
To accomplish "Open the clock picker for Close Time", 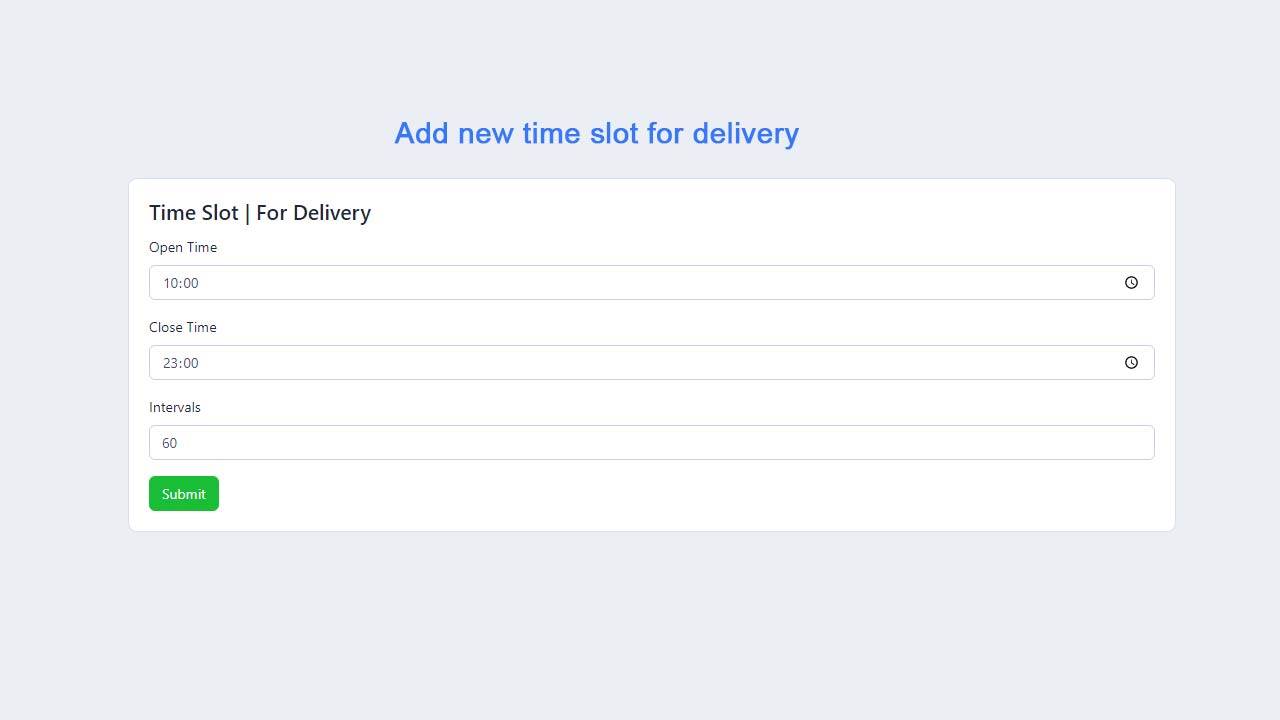I will [x=1131, y=363].
